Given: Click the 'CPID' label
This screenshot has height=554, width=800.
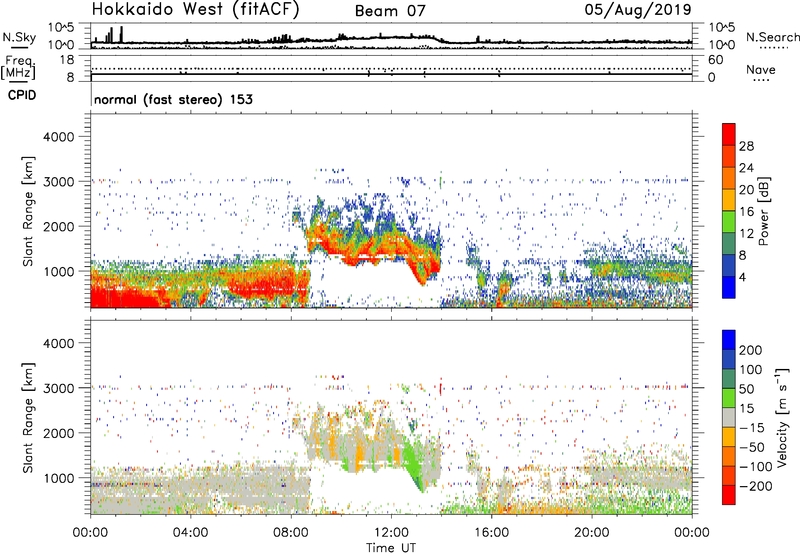Looking at the screenshot, I should pyautogui.click(x=22, y=95).
